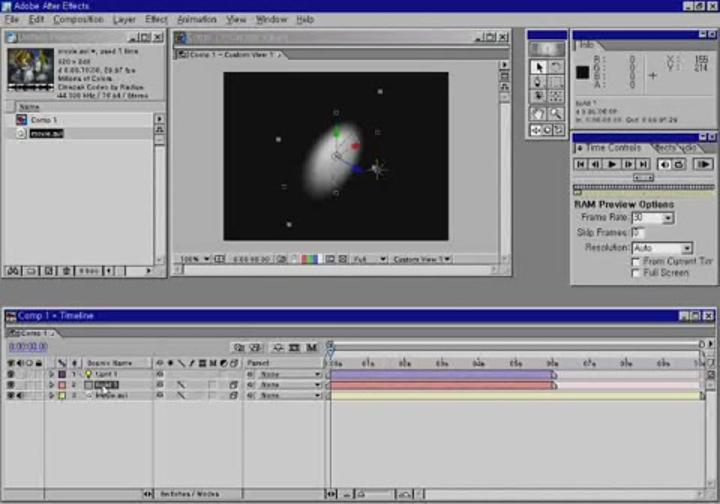Step forward one frame in Time Controls
Viewport: 720px width, 504px height.
628,164
